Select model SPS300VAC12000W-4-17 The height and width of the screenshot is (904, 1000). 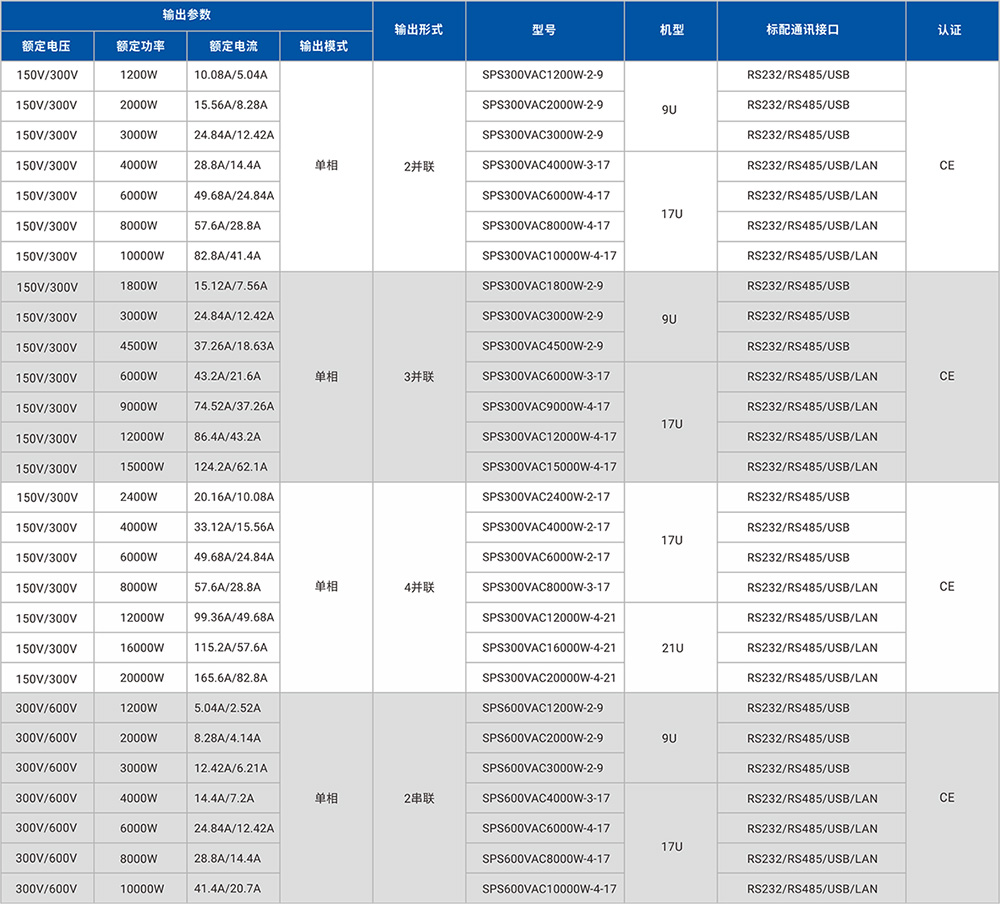click(x=545, y=437)
